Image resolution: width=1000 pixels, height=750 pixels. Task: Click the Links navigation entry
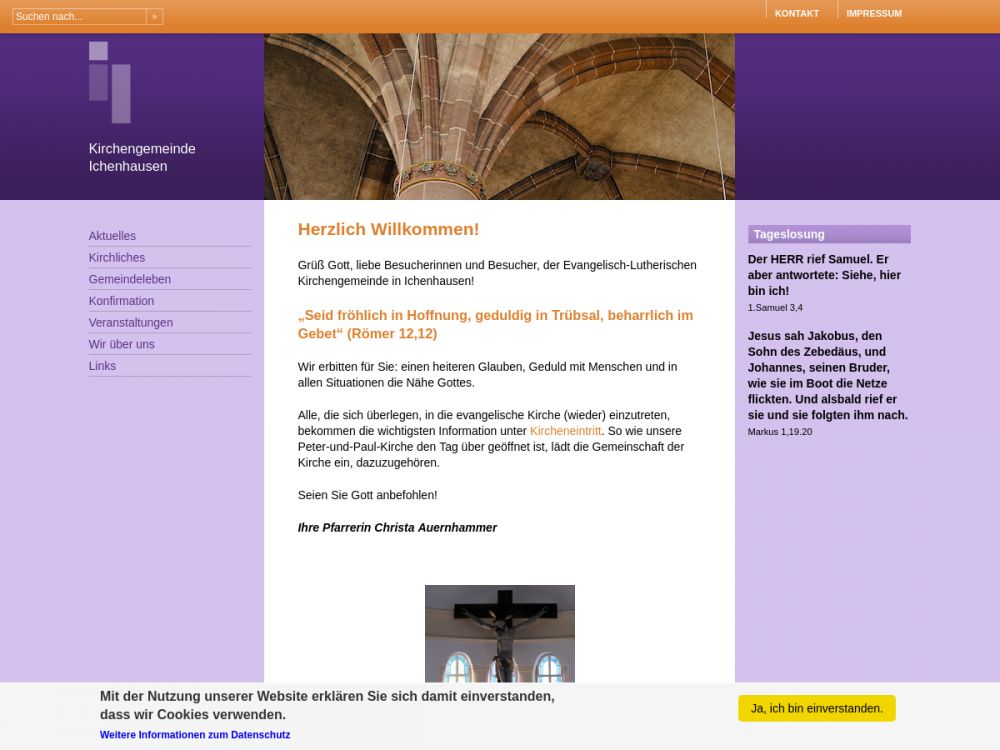tap(102, 366)
